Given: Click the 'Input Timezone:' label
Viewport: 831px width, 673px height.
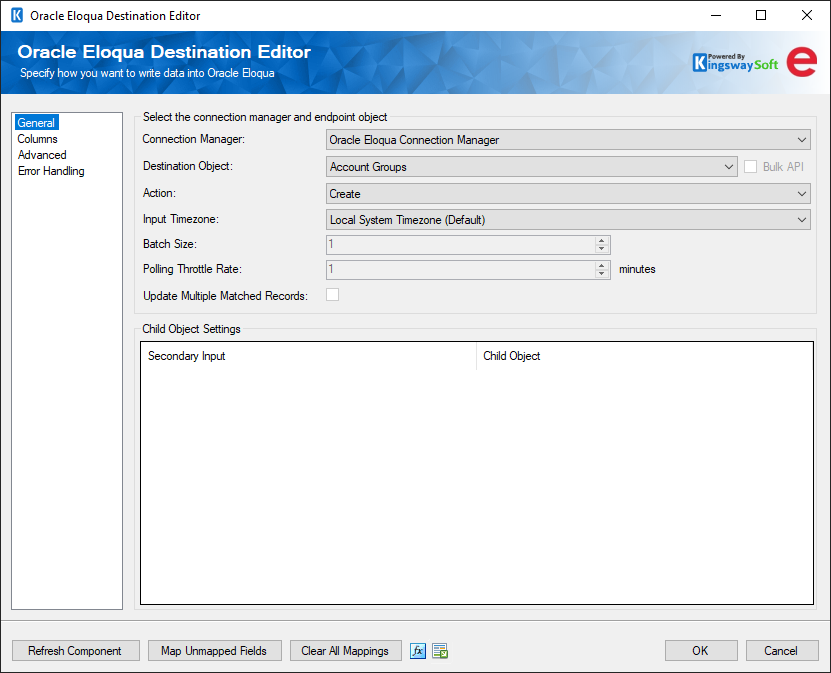Looking at the screenshot, I should 181,219.
